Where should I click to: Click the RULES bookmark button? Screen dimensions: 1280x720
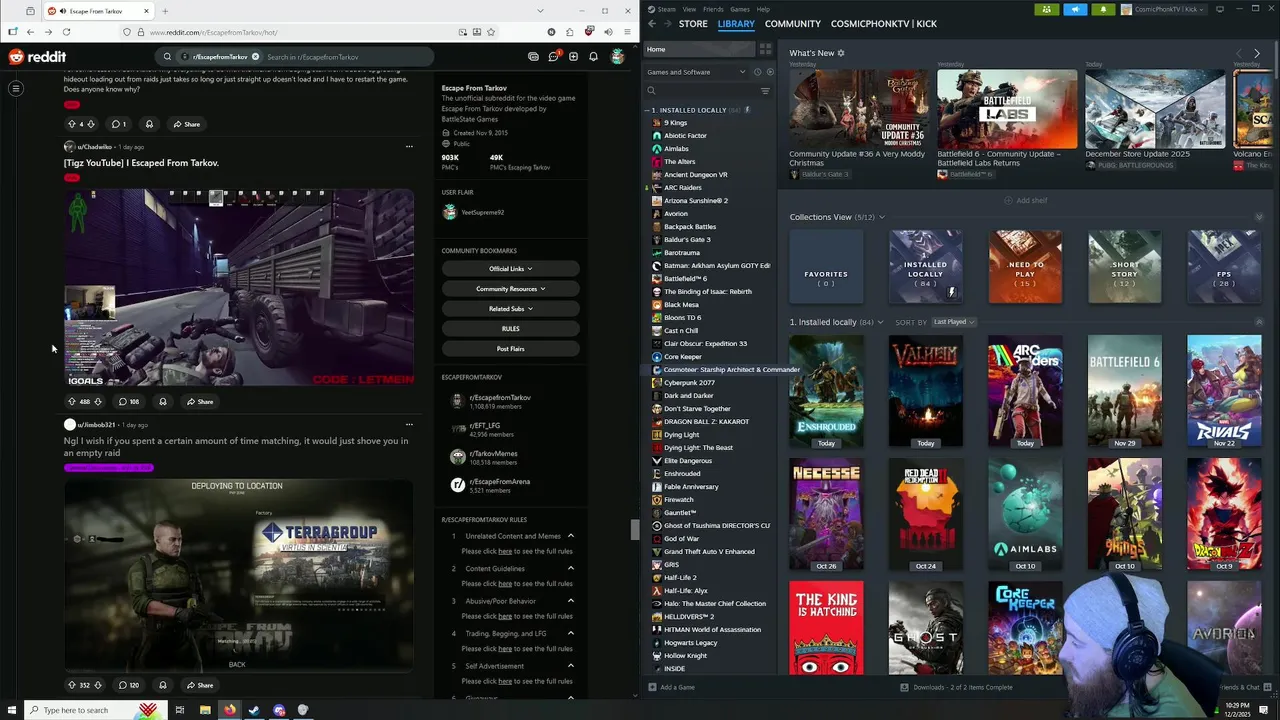click(x=510, y=328)
